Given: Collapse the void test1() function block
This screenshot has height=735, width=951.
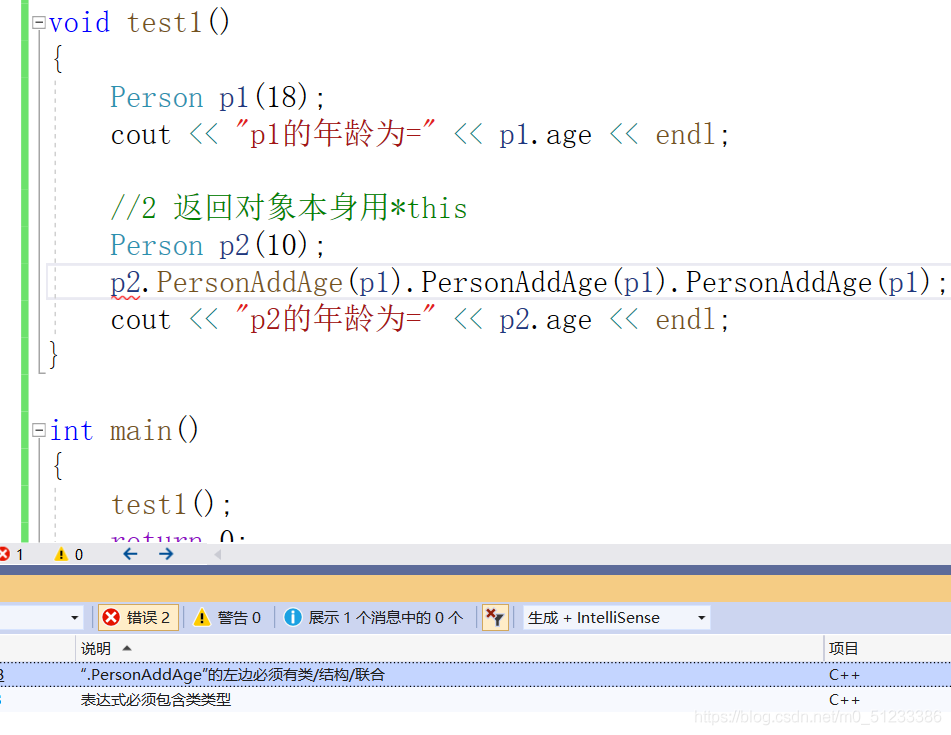Looking at the screenshot, I should pyautogui.click(x=38, y=23).
